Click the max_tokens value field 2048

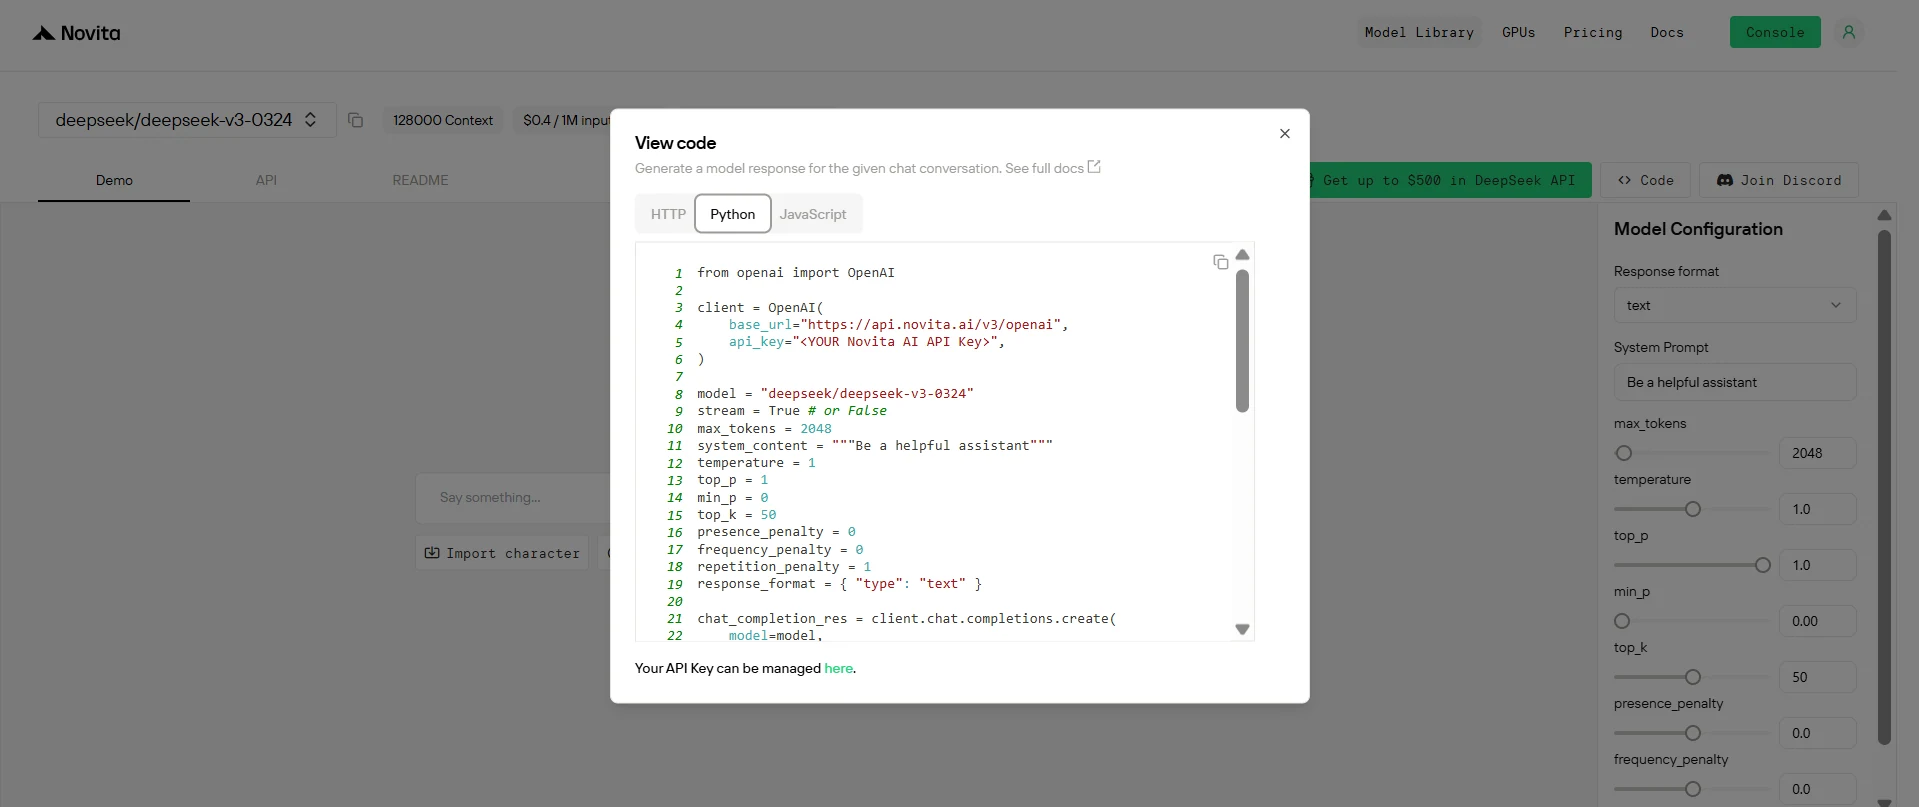pyautogui.click(x=1818, y=453)
